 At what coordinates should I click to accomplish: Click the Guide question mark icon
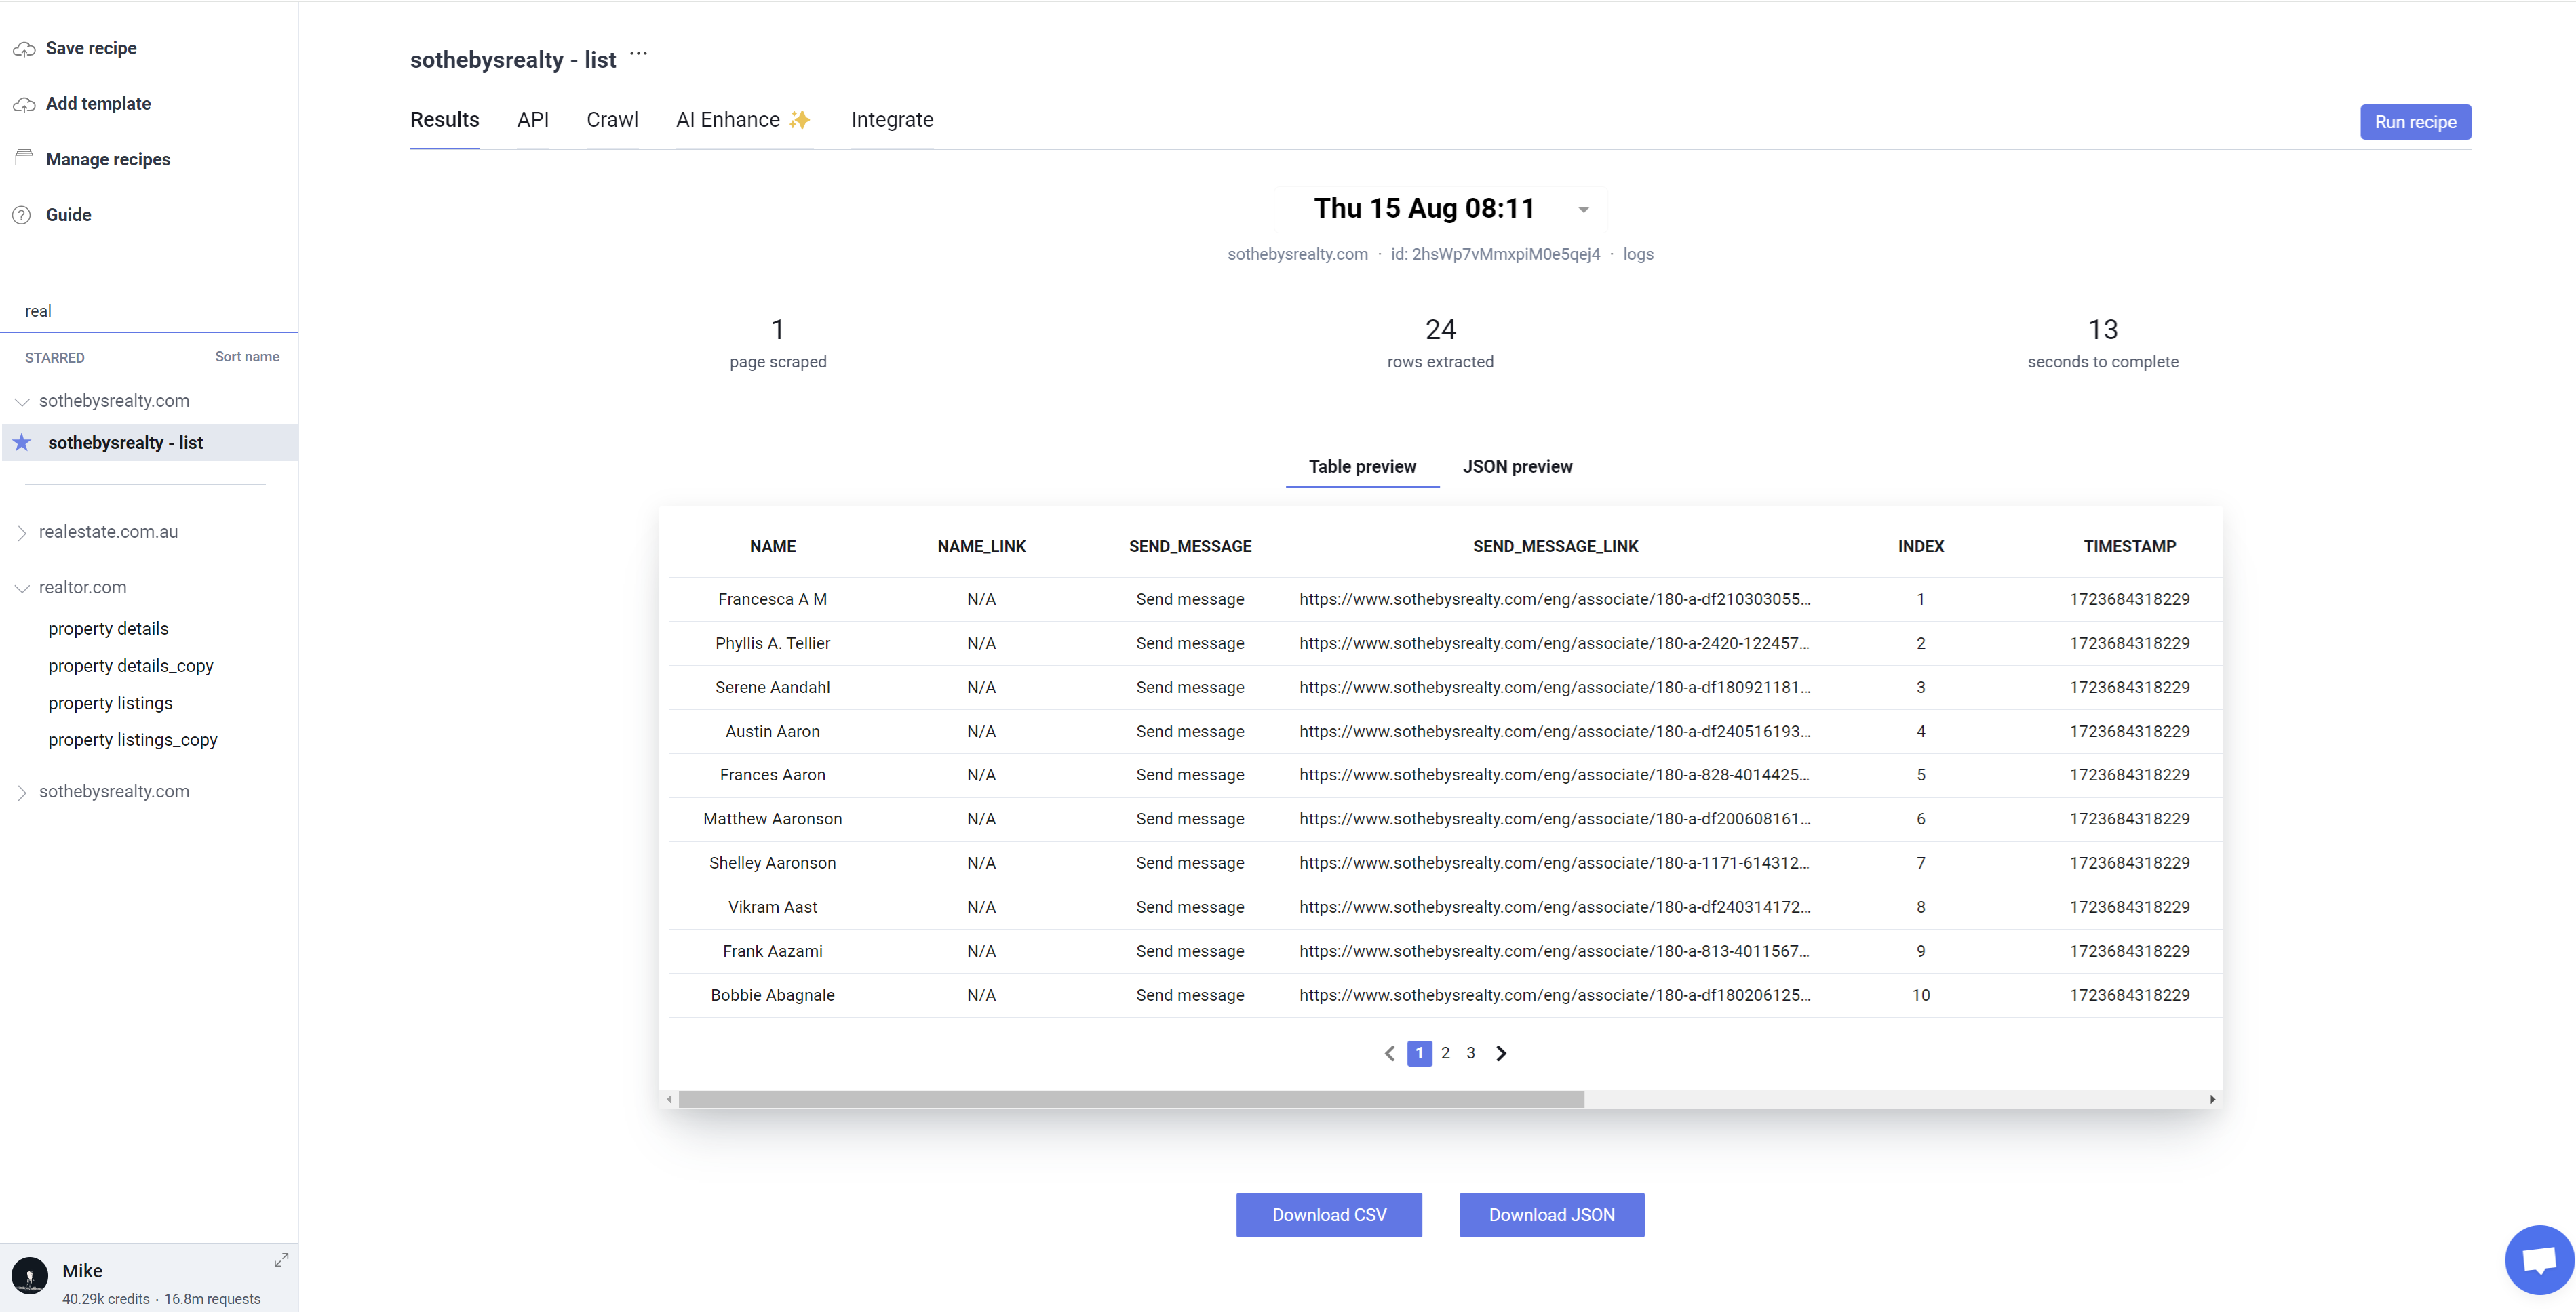(22, 215)
